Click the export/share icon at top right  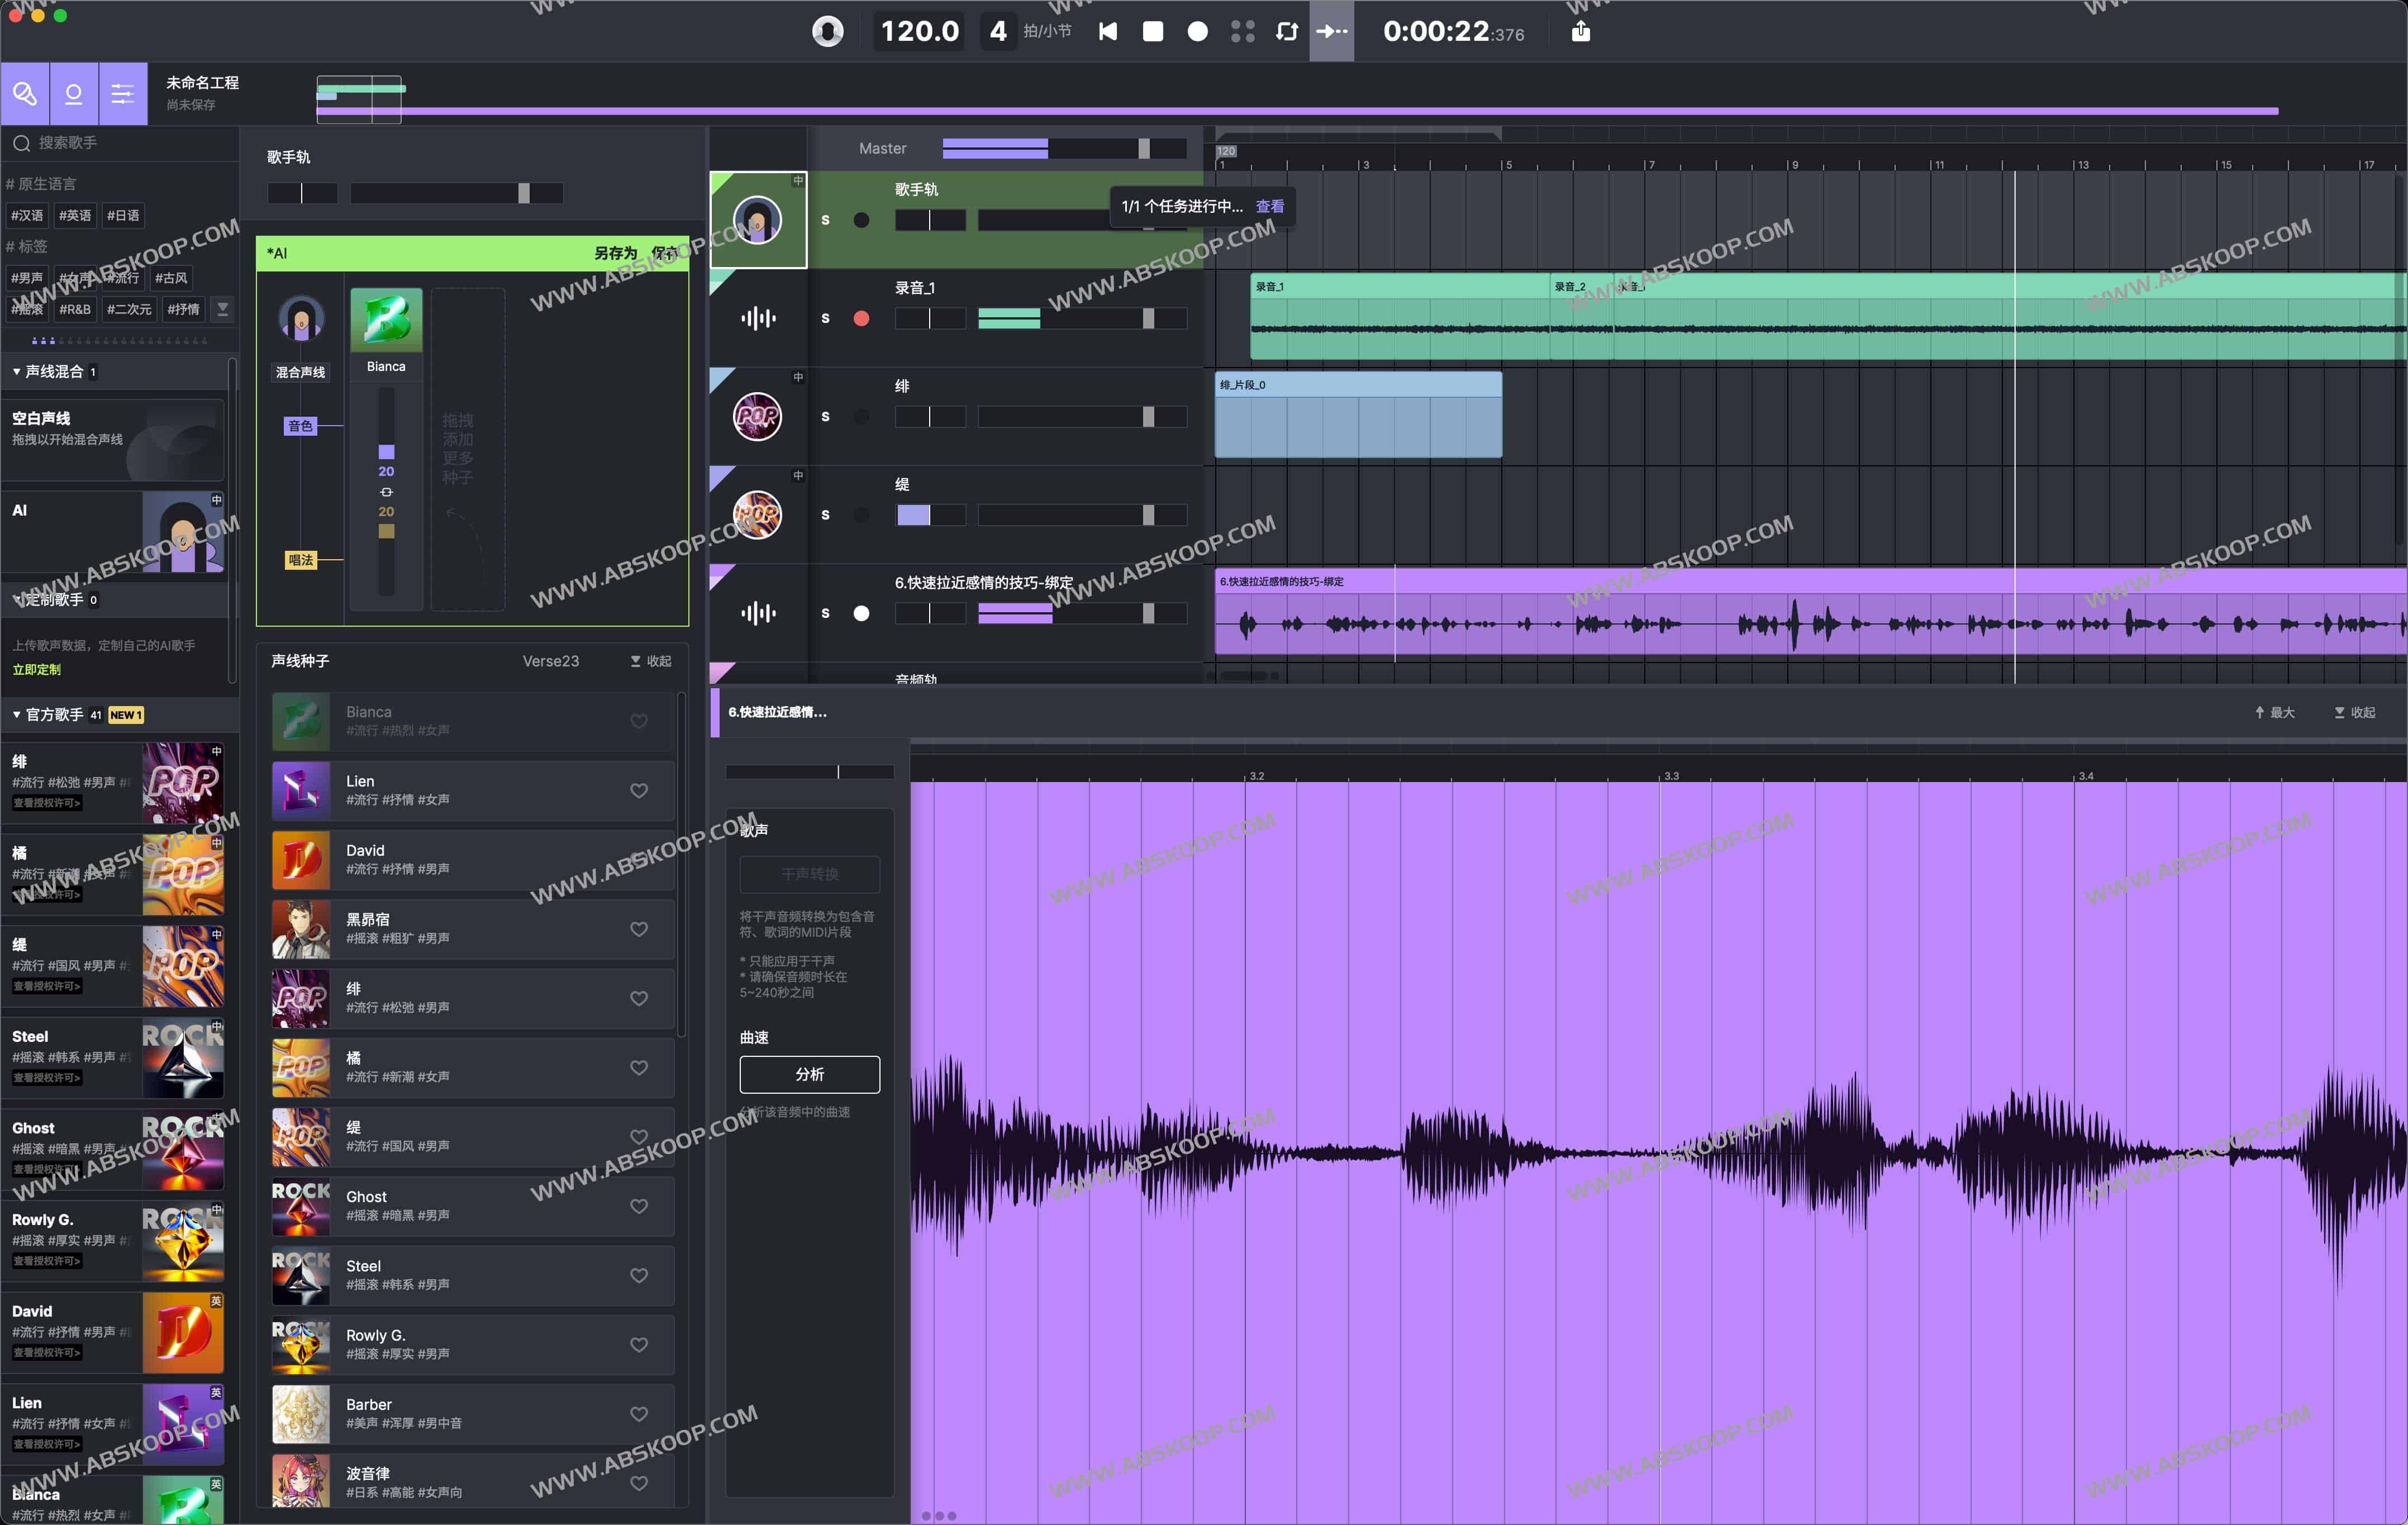[1581, 31]
